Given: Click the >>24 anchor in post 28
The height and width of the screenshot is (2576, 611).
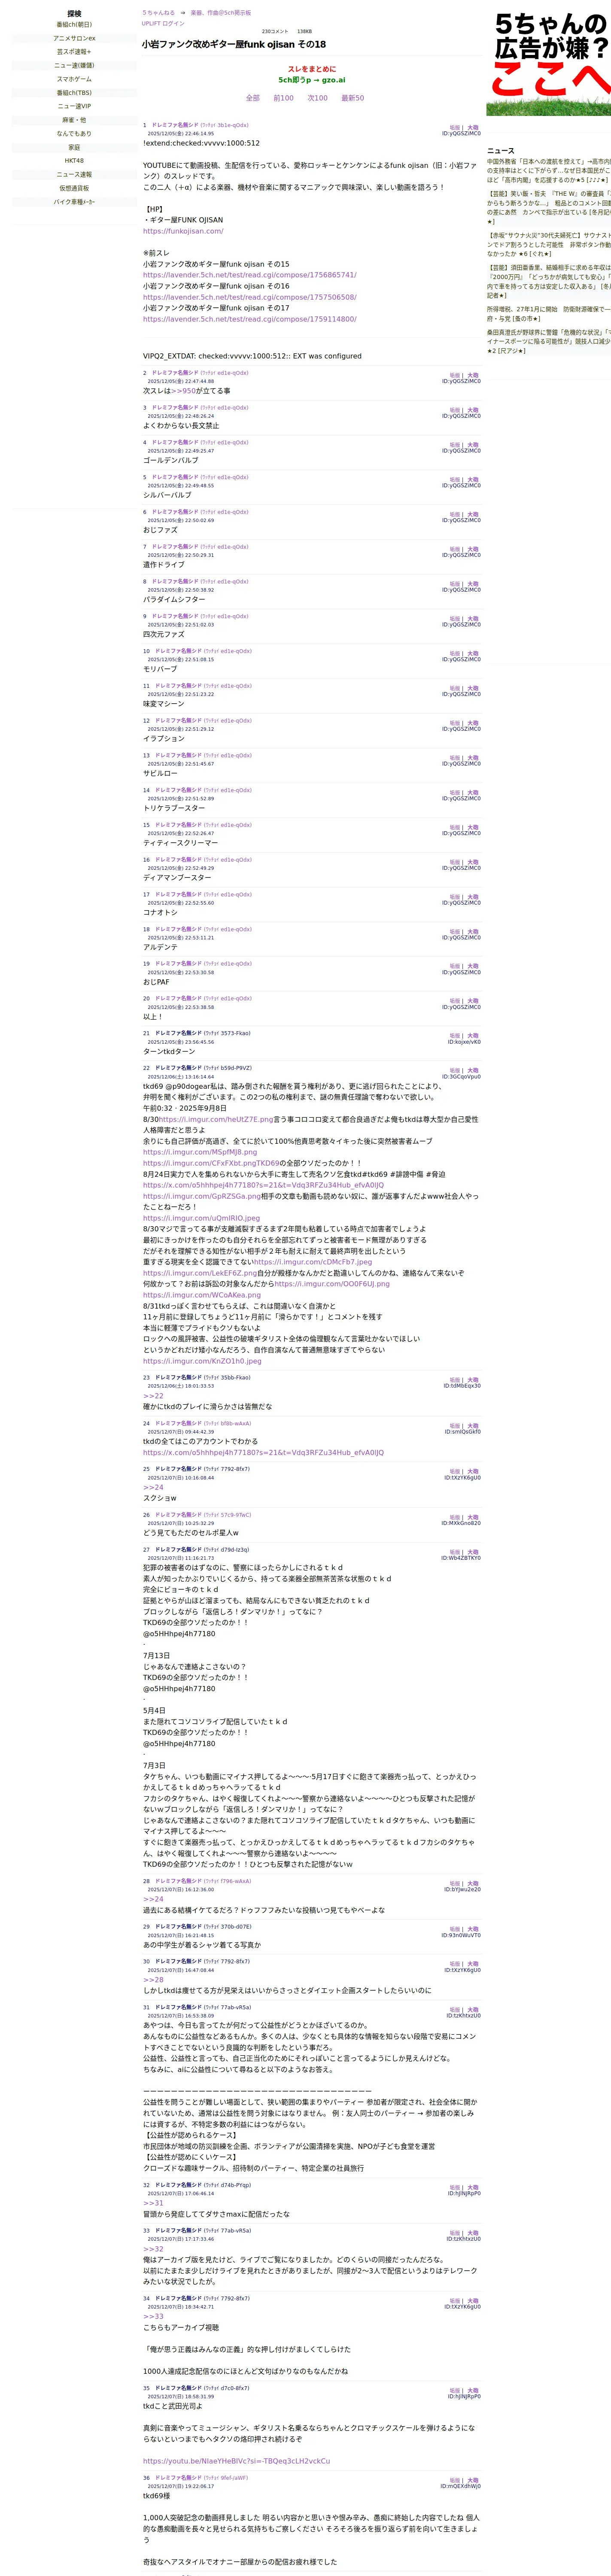Looking at the screenshot, I should 153,1899.
